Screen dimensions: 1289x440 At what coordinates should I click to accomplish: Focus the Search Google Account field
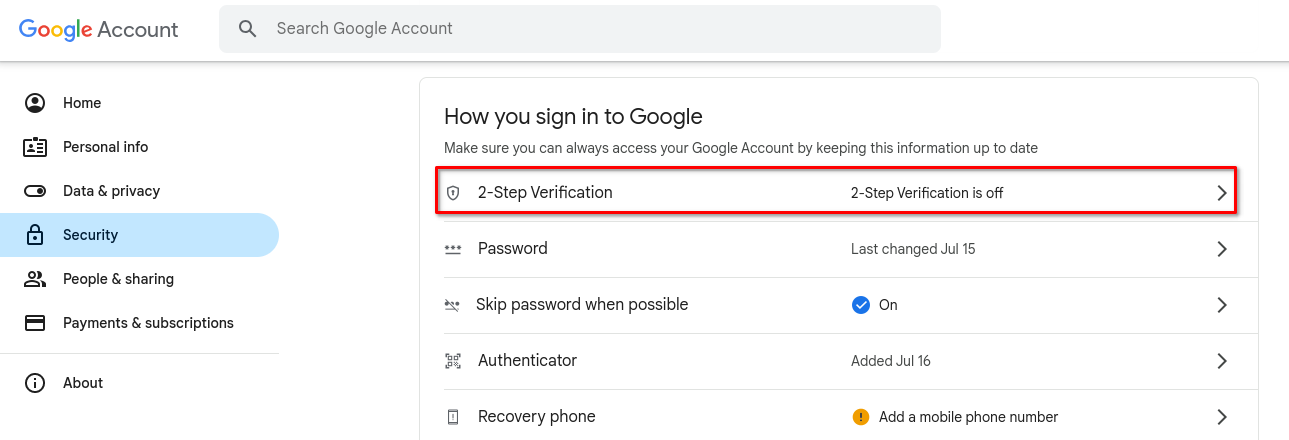[x=580, y=29]
